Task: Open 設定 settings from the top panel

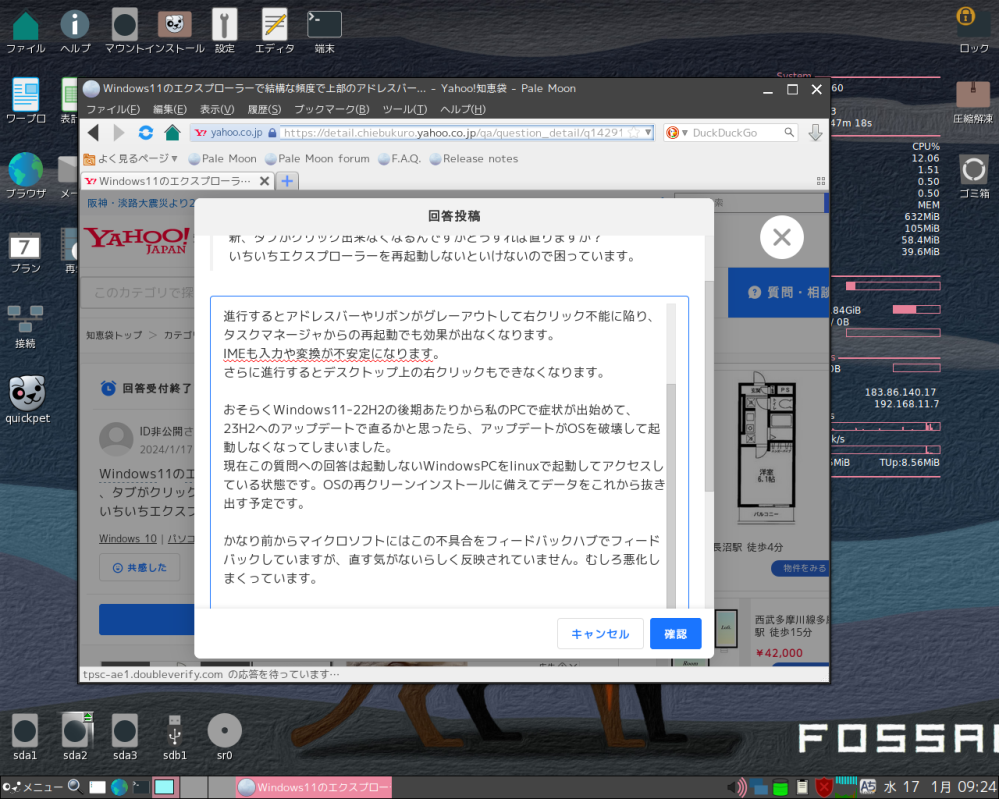Action: [224, 24]
